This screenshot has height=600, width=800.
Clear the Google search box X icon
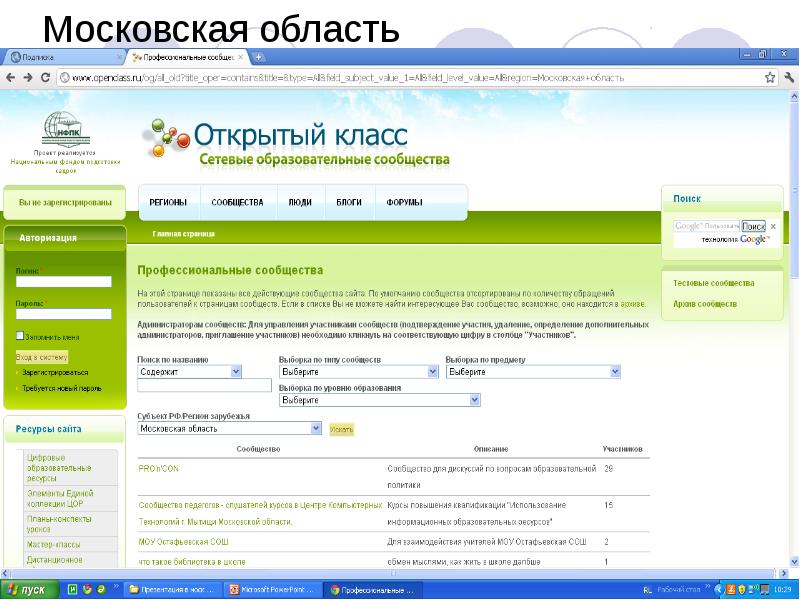coord(773,226)
